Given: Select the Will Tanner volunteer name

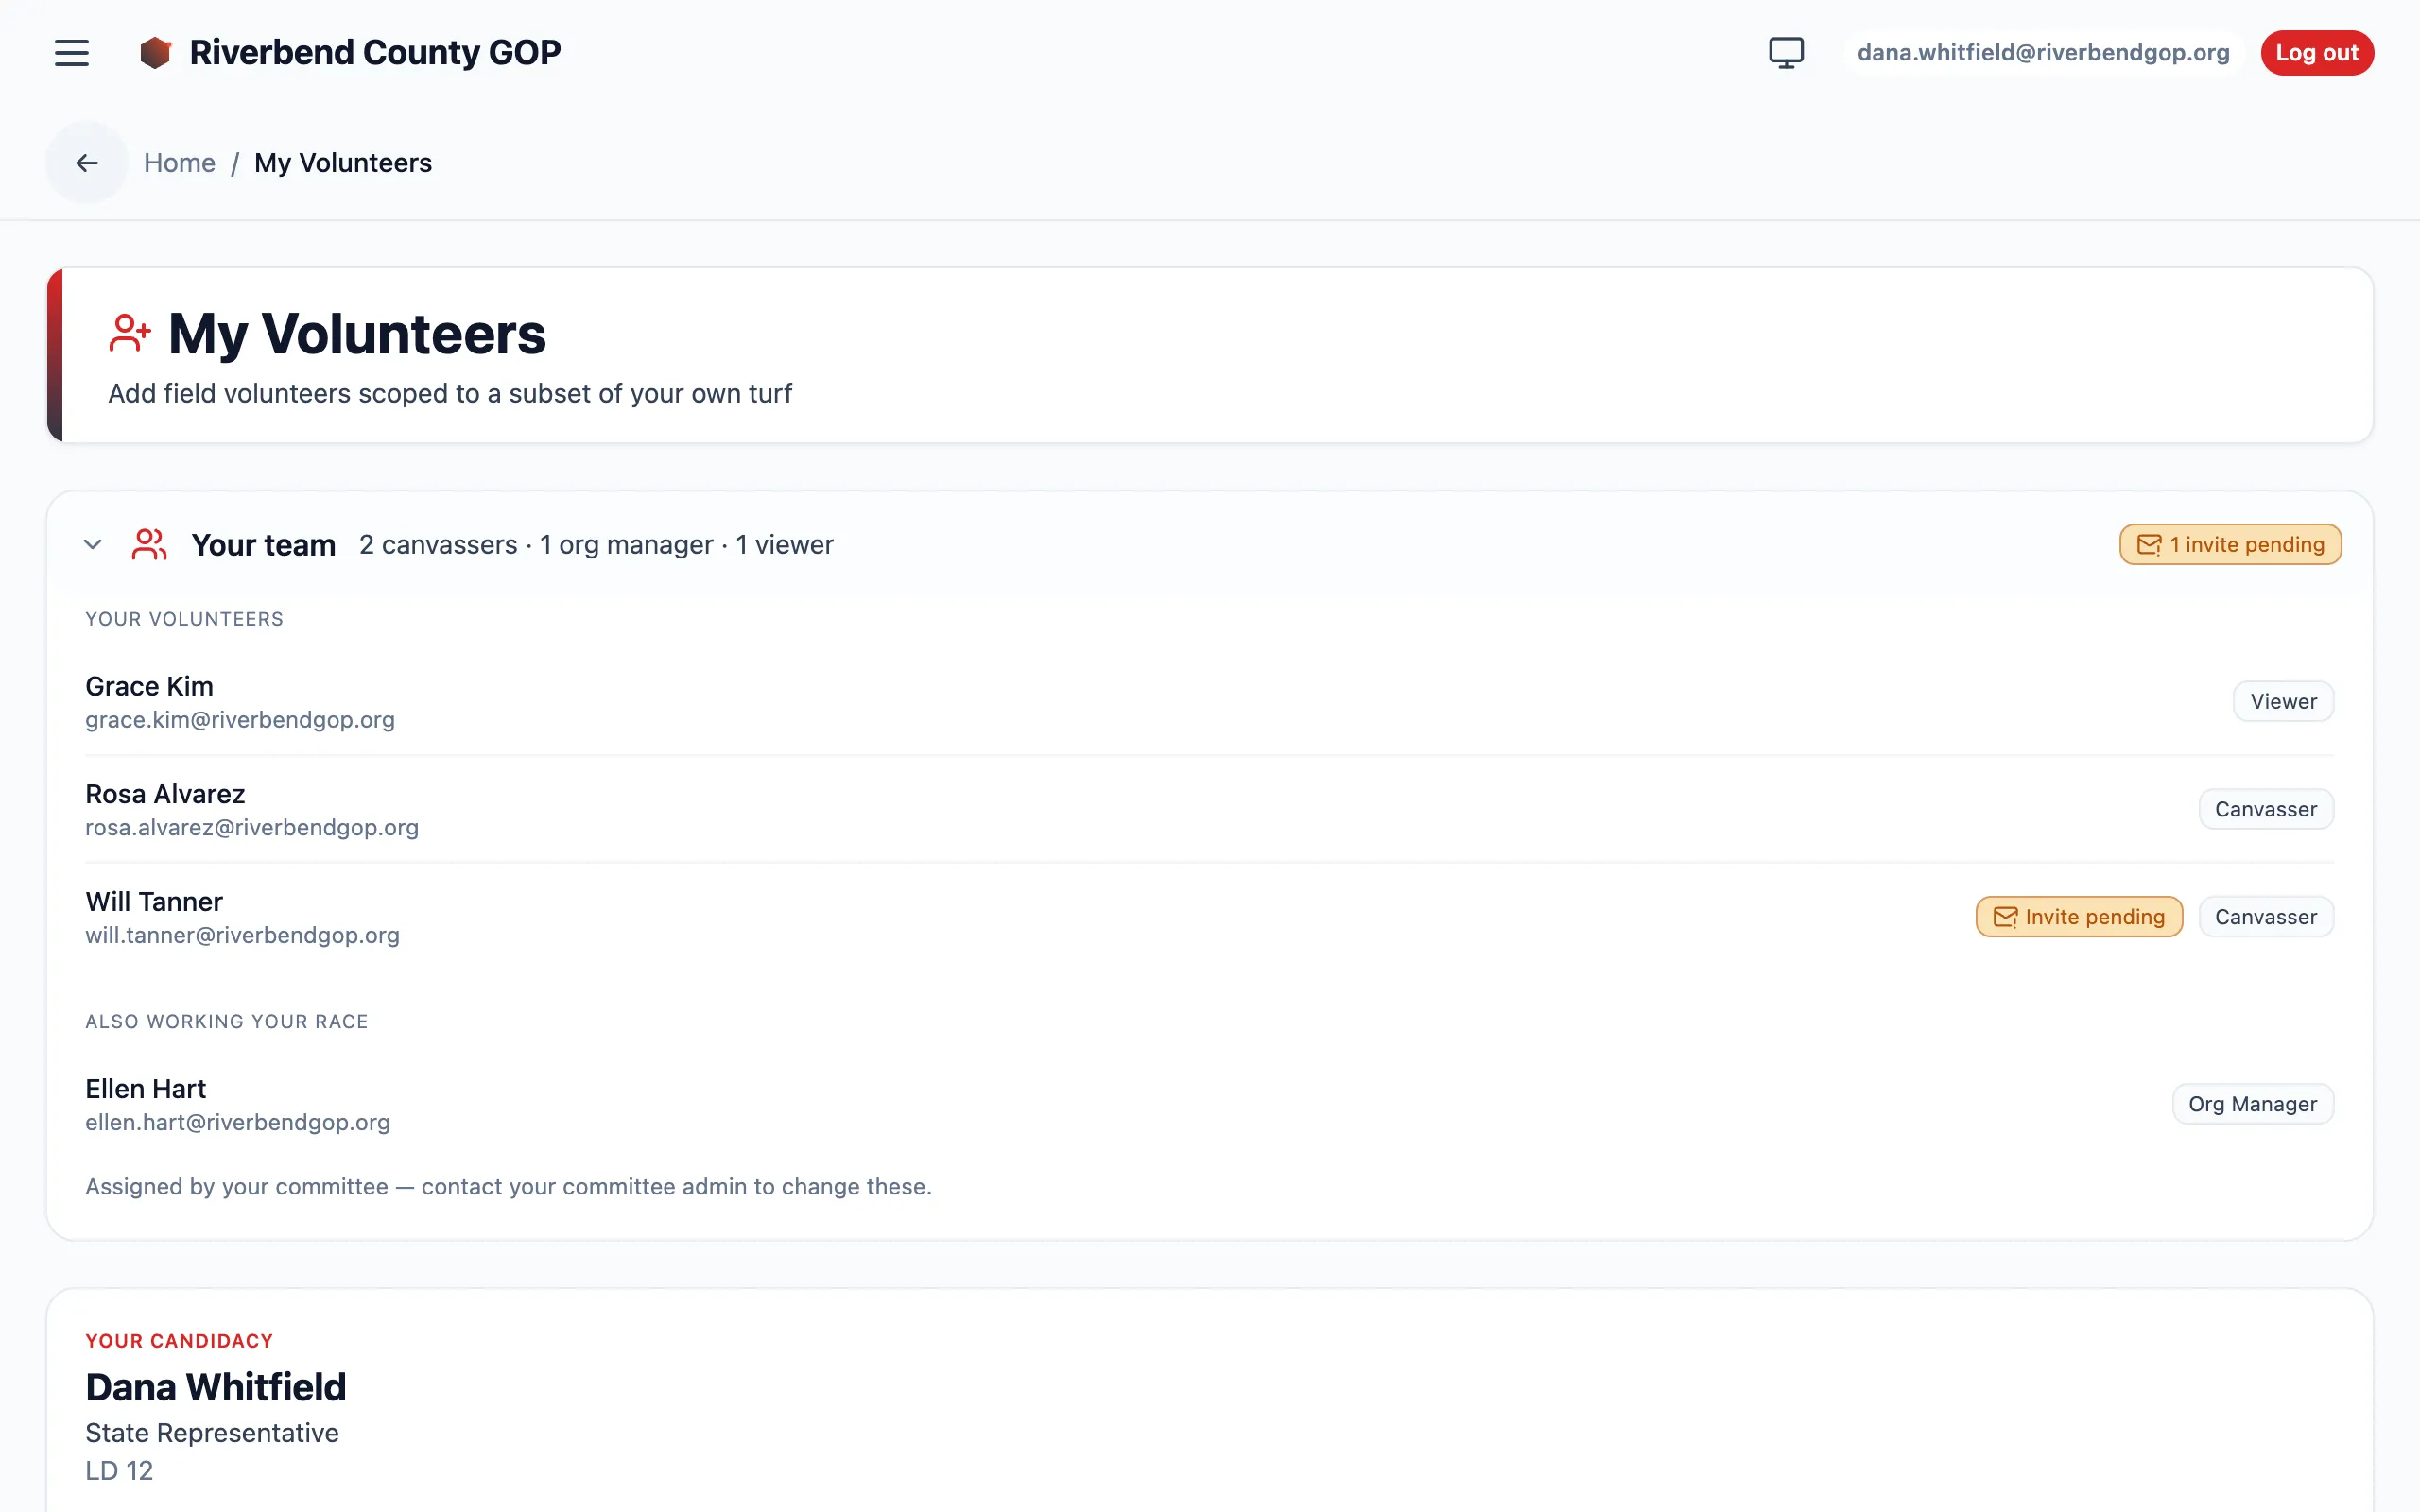Looking at the screenshot, I should click(x=154, y=902).
